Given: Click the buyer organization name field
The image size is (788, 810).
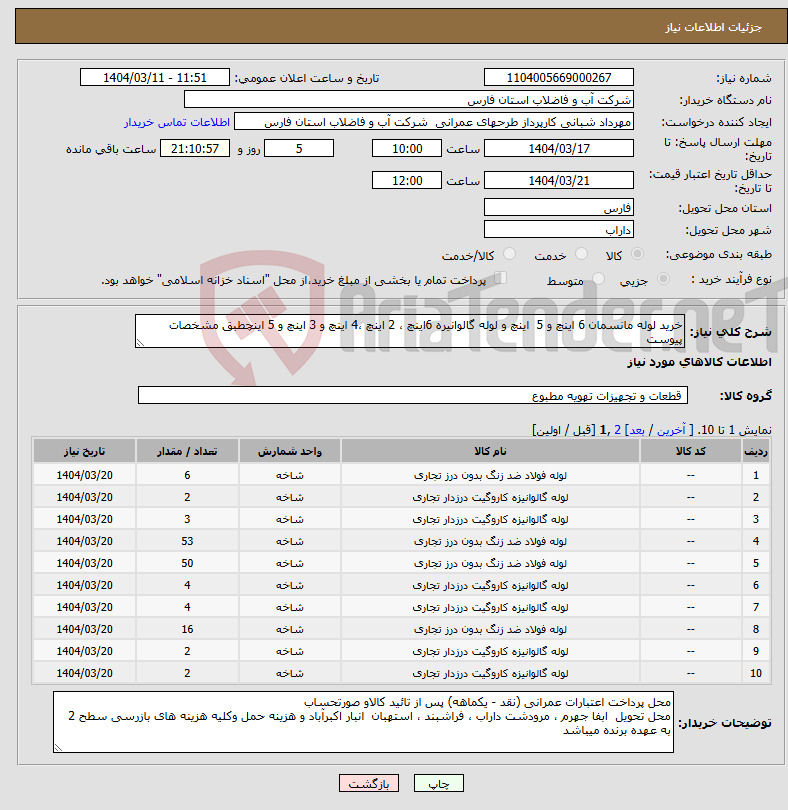Looking at the screenshot, I should (409, 100).
